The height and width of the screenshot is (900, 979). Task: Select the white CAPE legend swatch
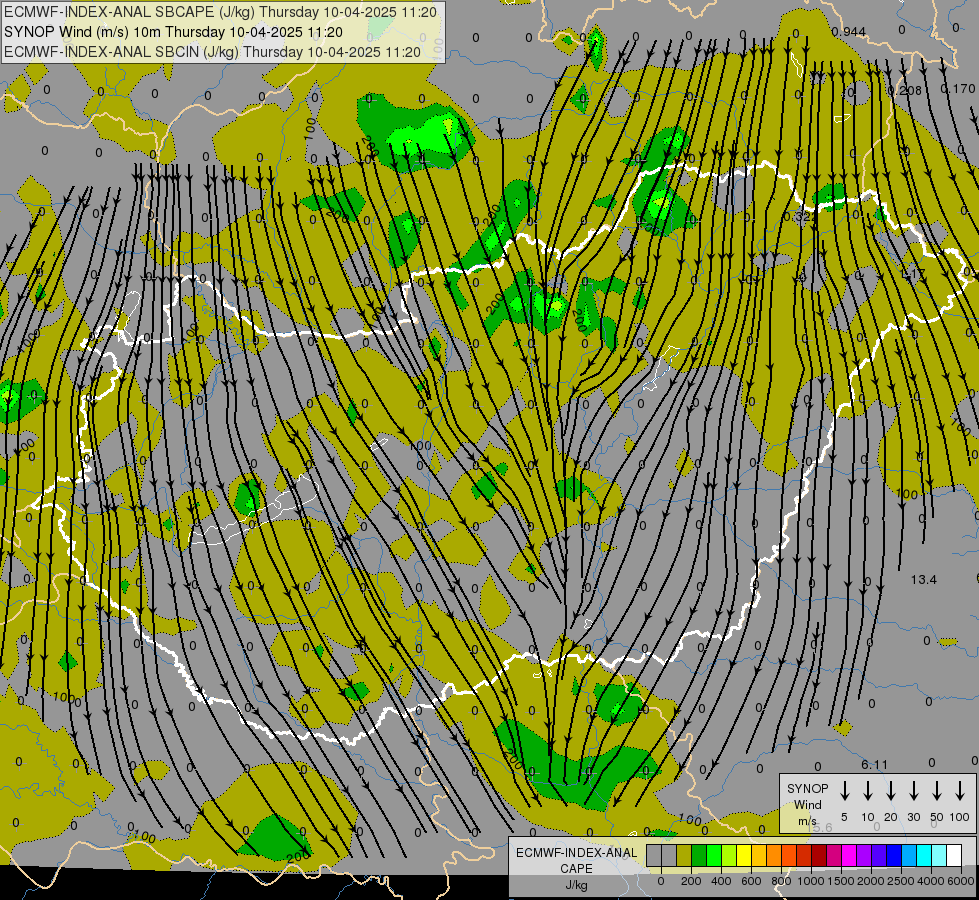point(953,855)
